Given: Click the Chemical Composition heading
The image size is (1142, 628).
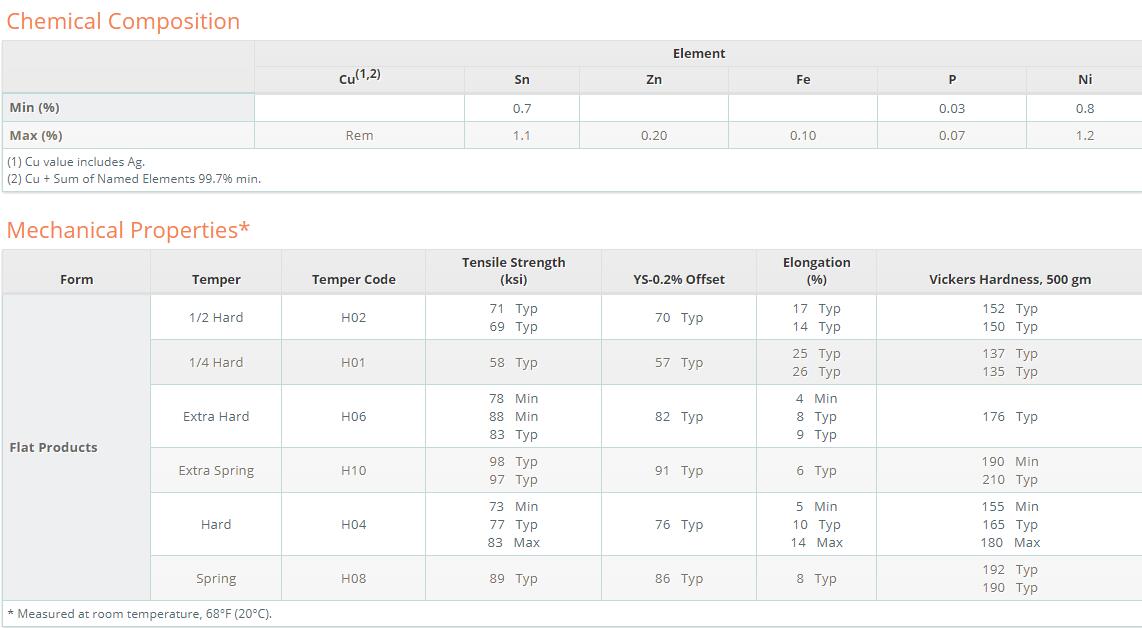Looking at the screenshot, I should click(x=123, y=21).
